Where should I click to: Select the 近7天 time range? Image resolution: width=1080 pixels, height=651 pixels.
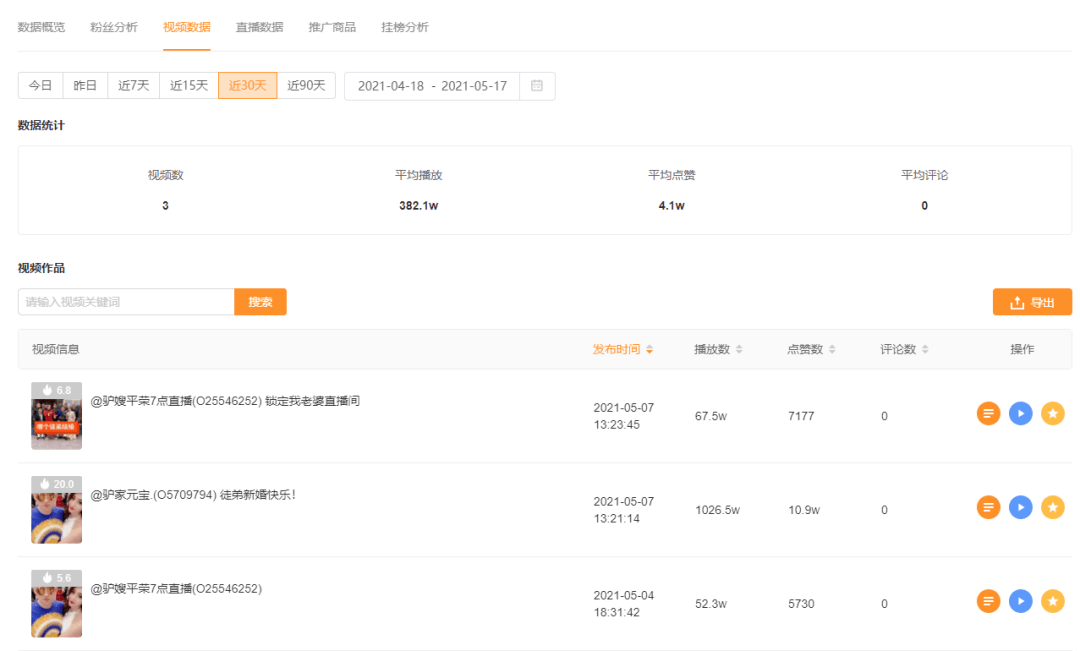click(133, 86)
